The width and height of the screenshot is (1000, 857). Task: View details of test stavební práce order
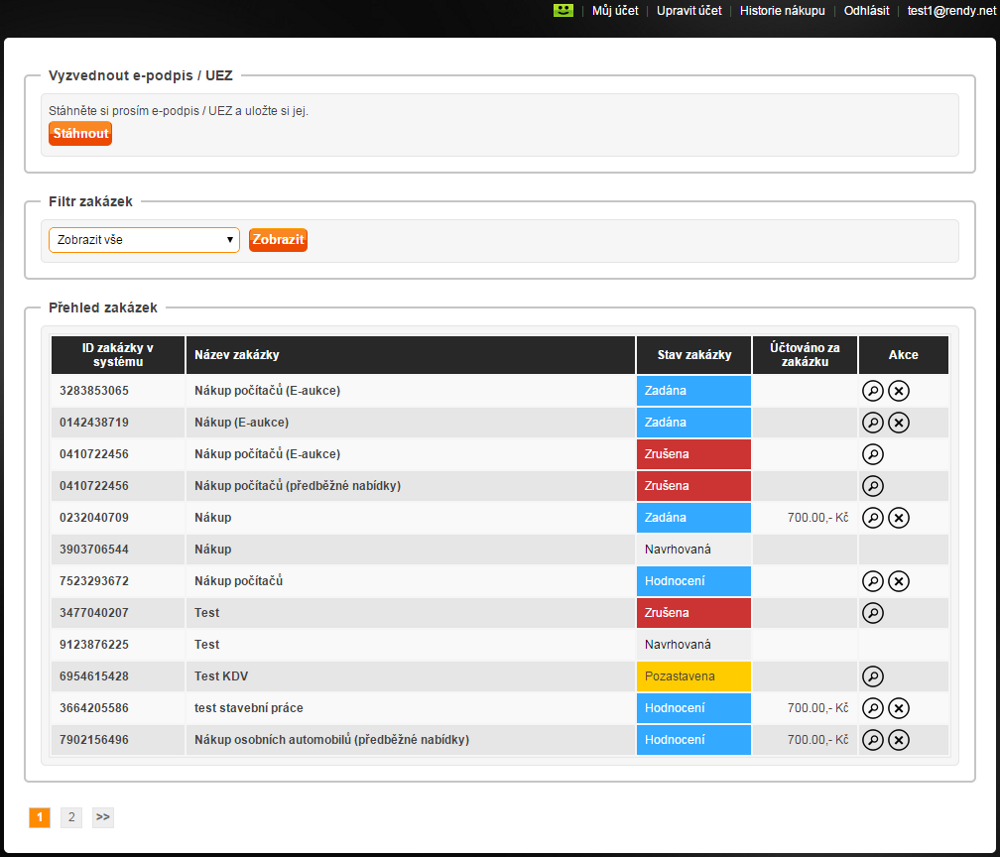(872, 708)
